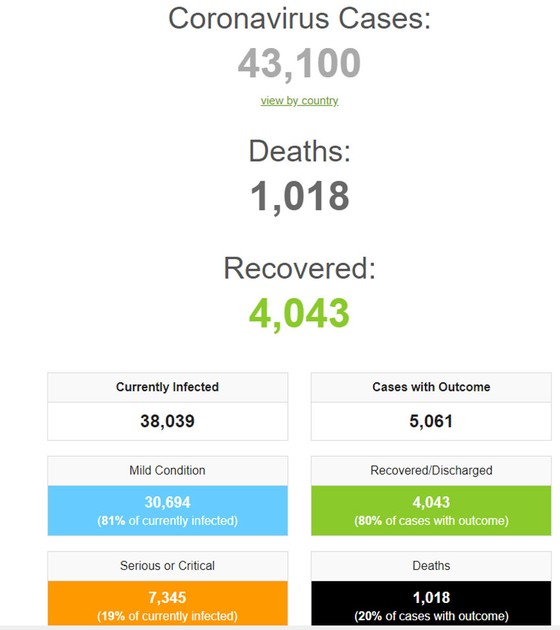This screenshot has height=630, width=560.
Task: Click the Cases with Outcome header
Action: (431, 387)
